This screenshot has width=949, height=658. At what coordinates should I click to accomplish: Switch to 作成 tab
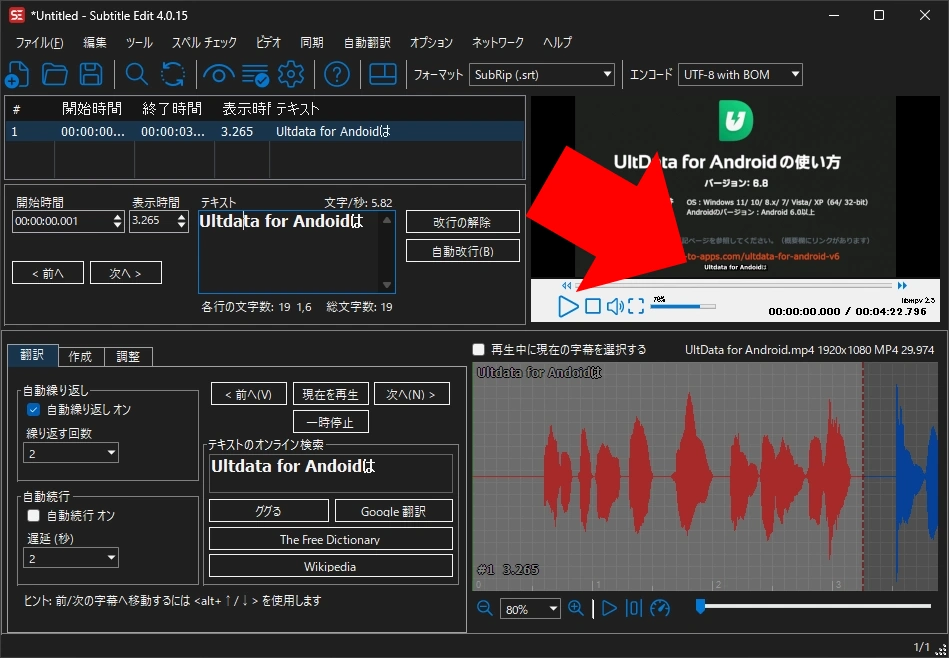80,357
